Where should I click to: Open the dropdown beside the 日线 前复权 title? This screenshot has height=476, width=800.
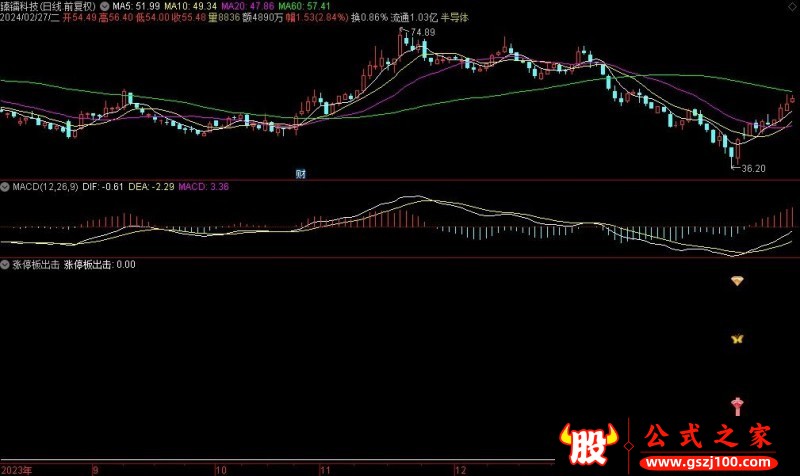click(105, 6)
